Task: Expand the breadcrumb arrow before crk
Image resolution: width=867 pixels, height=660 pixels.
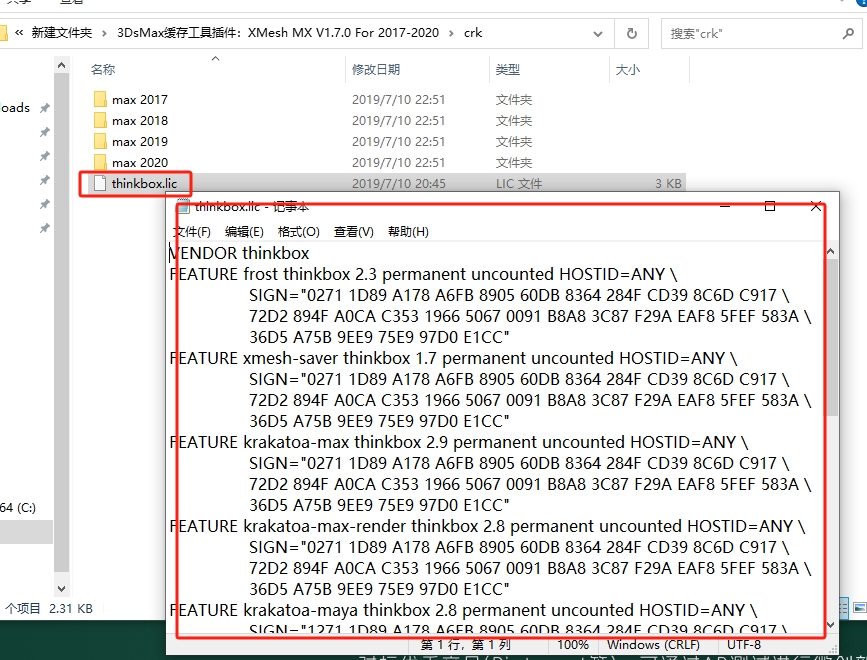Action: [451, 33]
